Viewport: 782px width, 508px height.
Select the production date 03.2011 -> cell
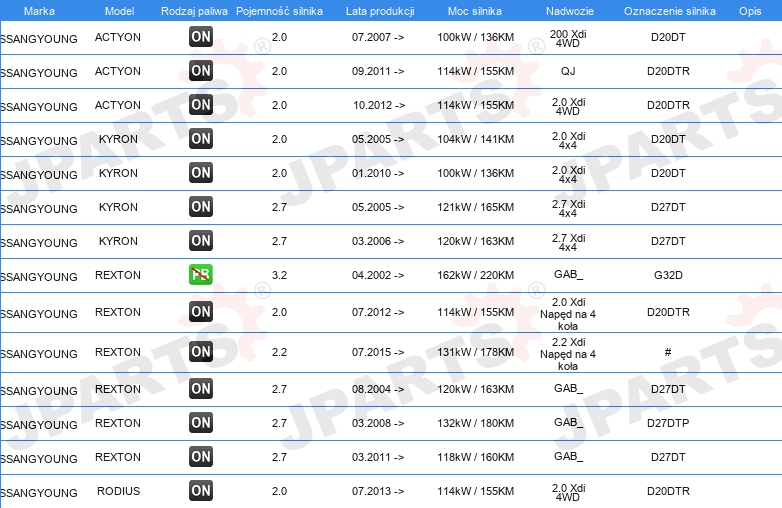(378, 457)
